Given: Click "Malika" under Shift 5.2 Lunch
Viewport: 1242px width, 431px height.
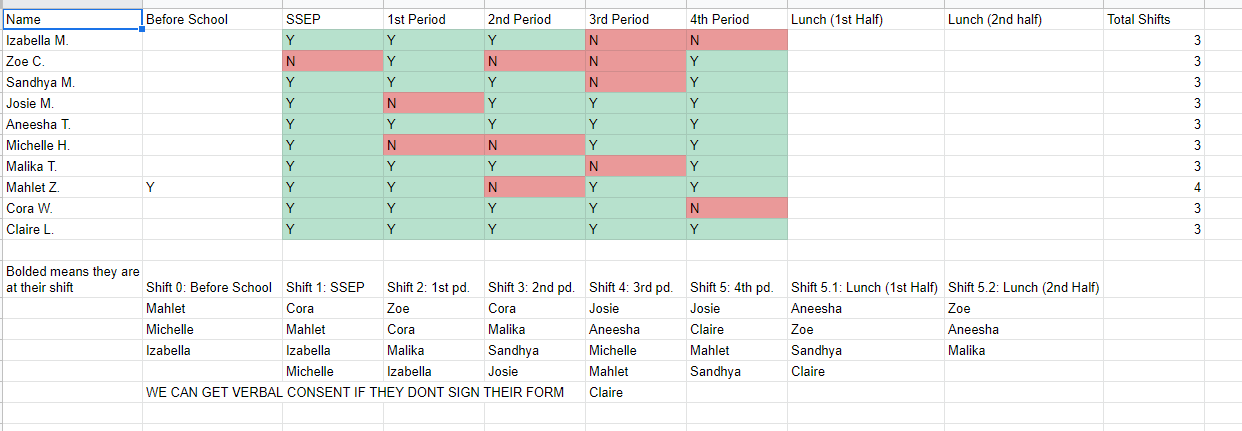Looking at the screenshot, I should [966, 350].
